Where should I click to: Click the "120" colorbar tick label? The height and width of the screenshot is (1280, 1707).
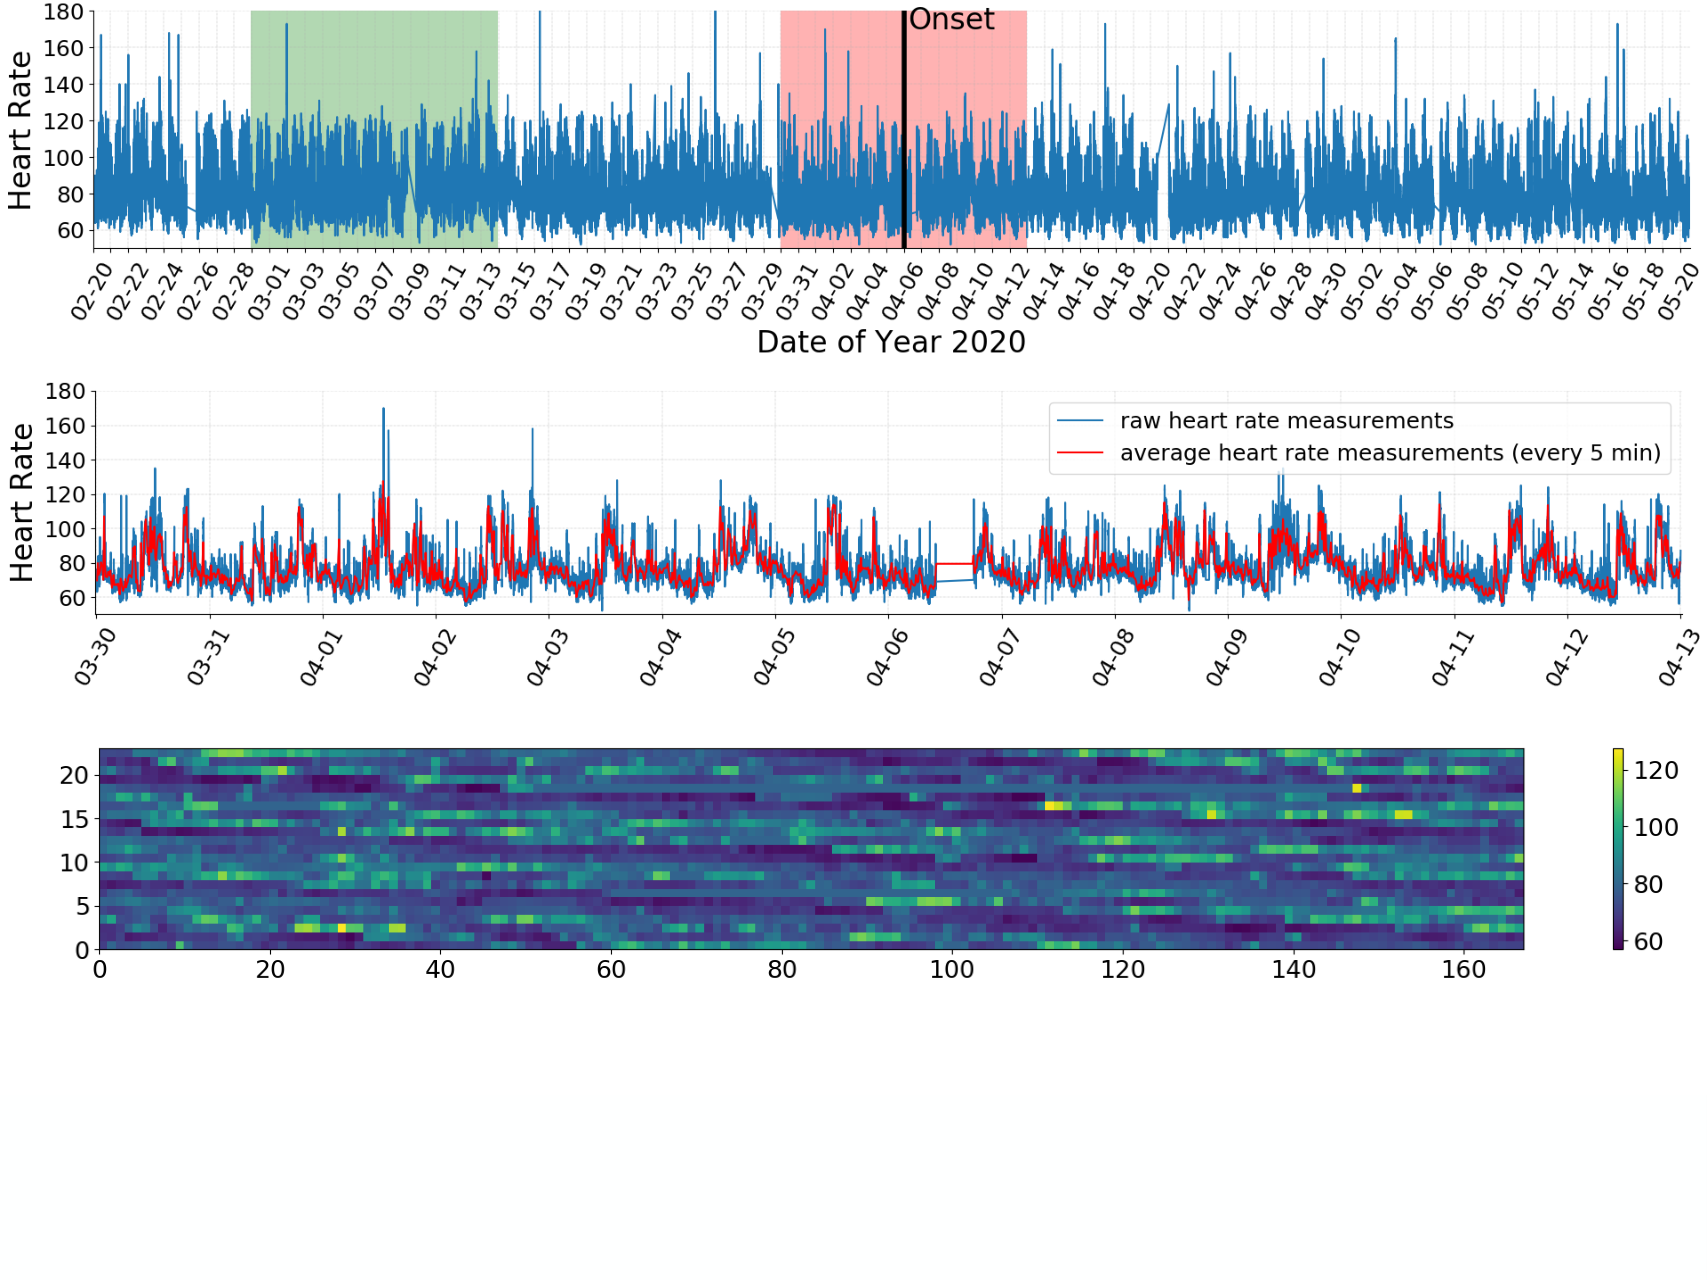[1656, 770]
